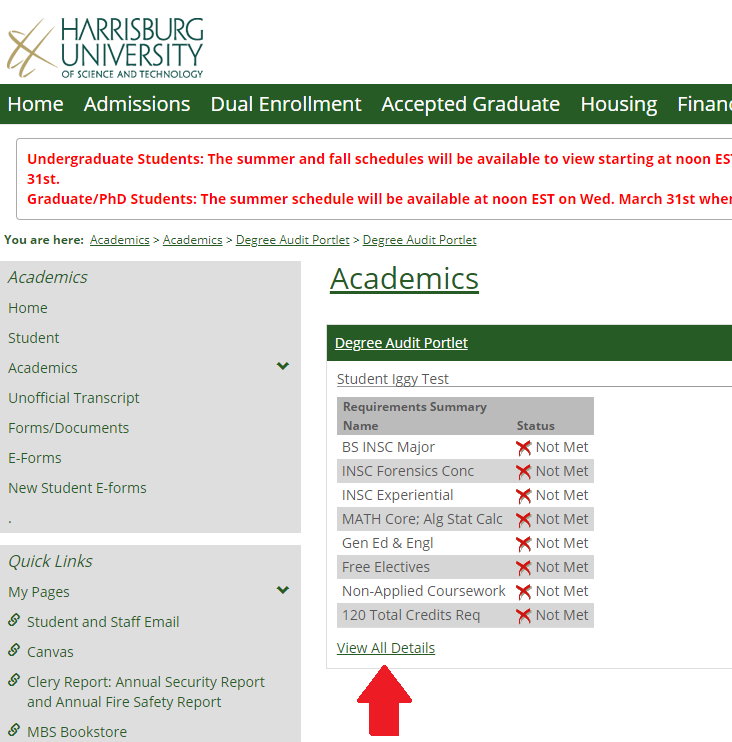This screenshot has width=732, height=742.
Task: Click Non-Applied Coursework requirement name
Action: [423, 591]
